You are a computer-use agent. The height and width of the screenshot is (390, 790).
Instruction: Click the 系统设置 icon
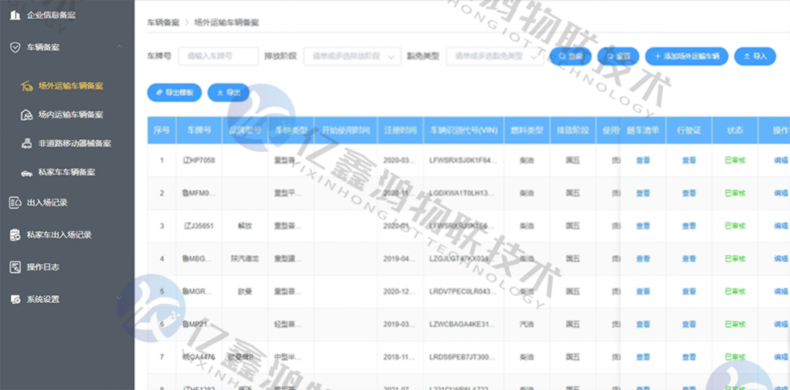(x=15, y=299)
